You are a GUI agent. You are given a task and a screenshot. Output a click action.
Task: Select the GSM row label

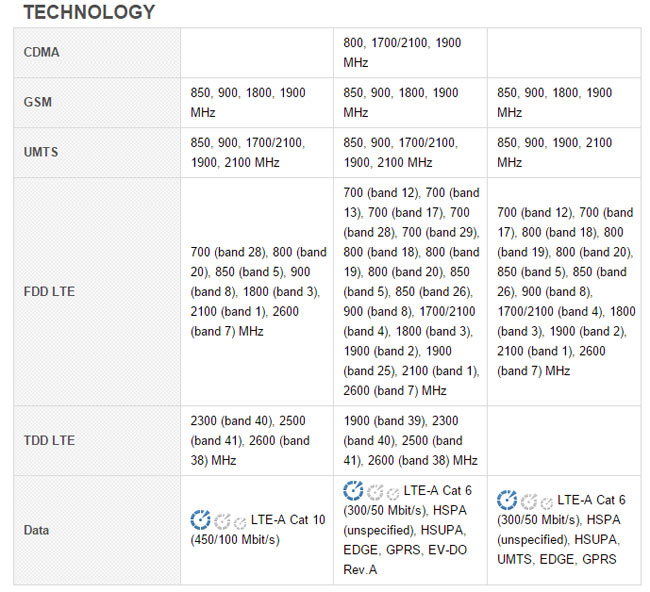(37, 102)
